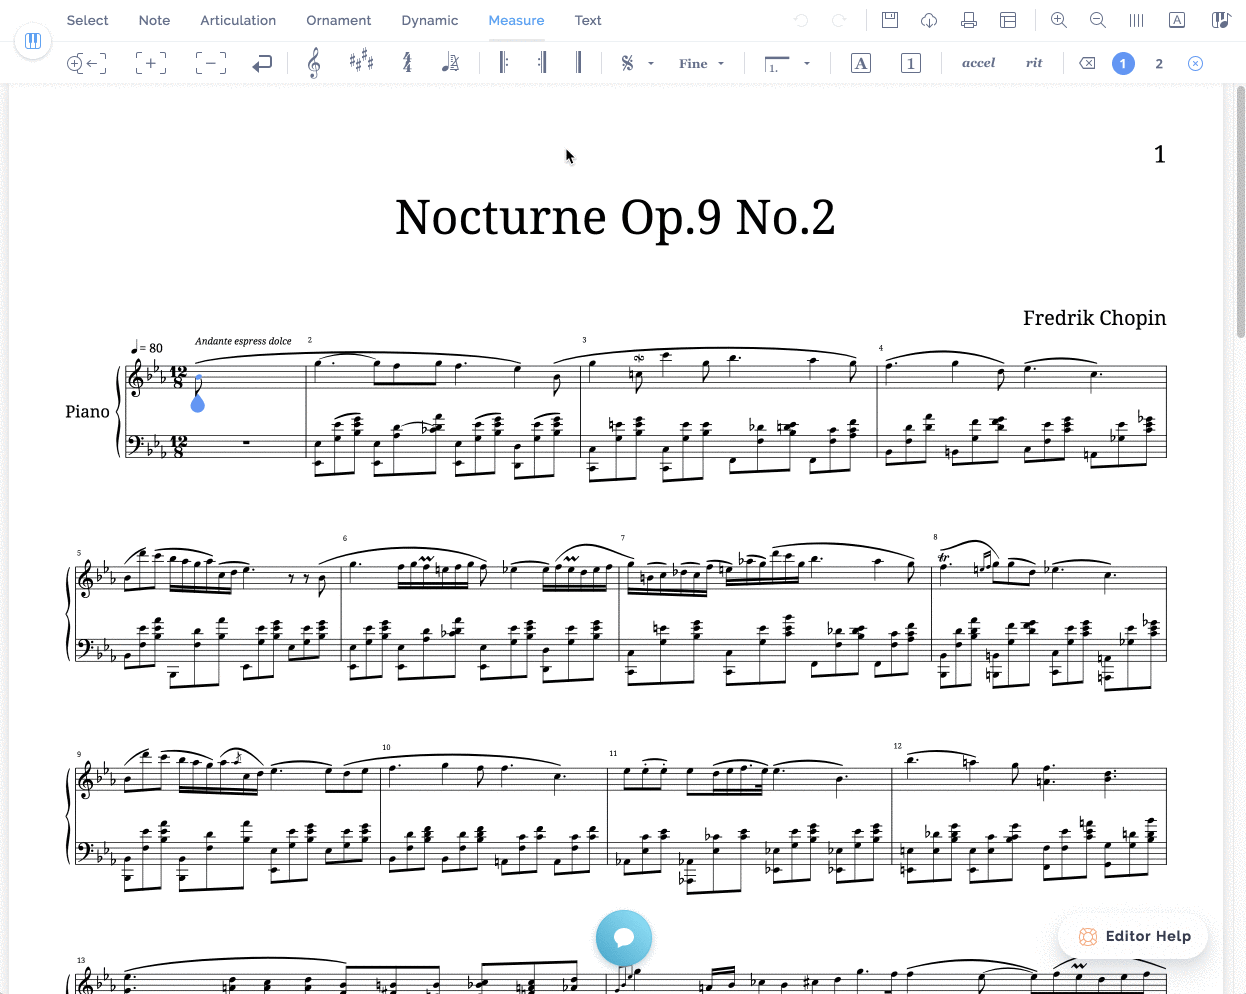This screenshot has height=994, width=1246.
Task: Add a start repeat barline
Action: (x=503, y=63)
